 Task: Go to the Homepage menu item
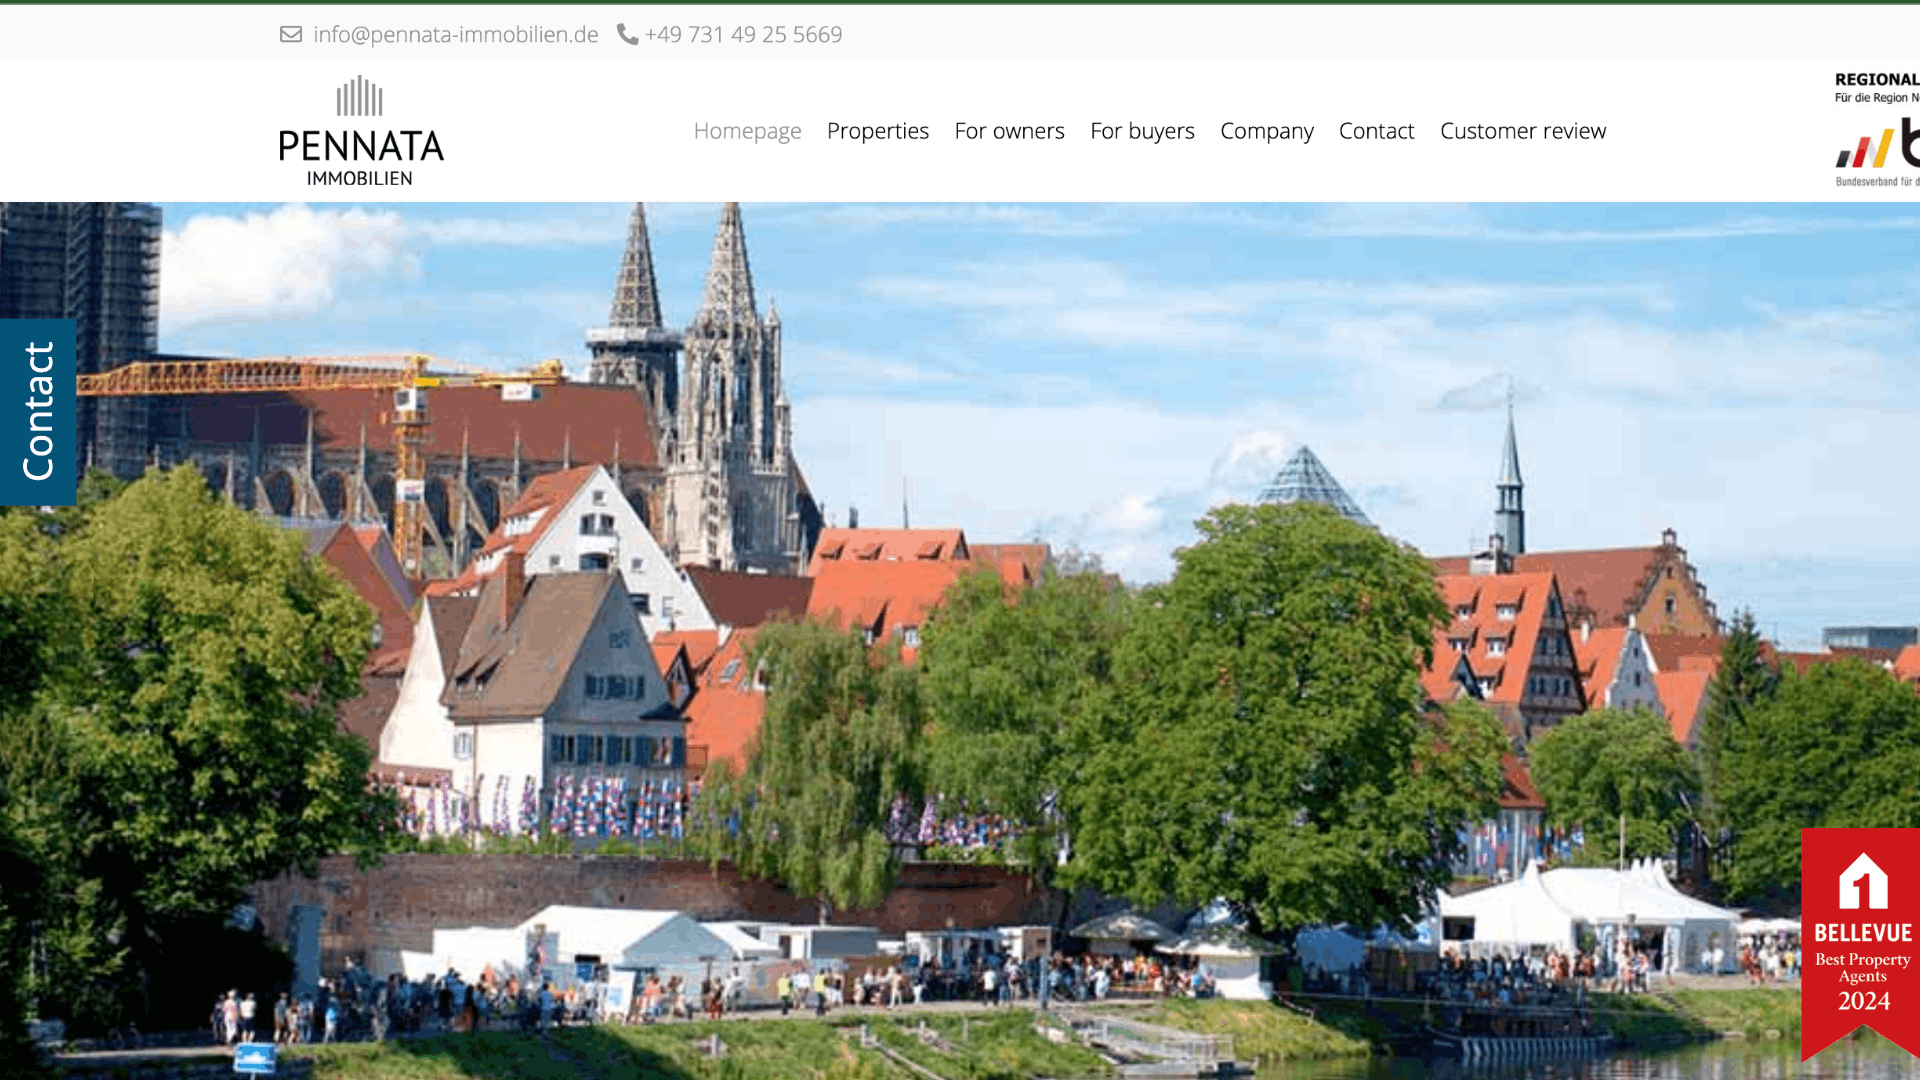[747, 131]
